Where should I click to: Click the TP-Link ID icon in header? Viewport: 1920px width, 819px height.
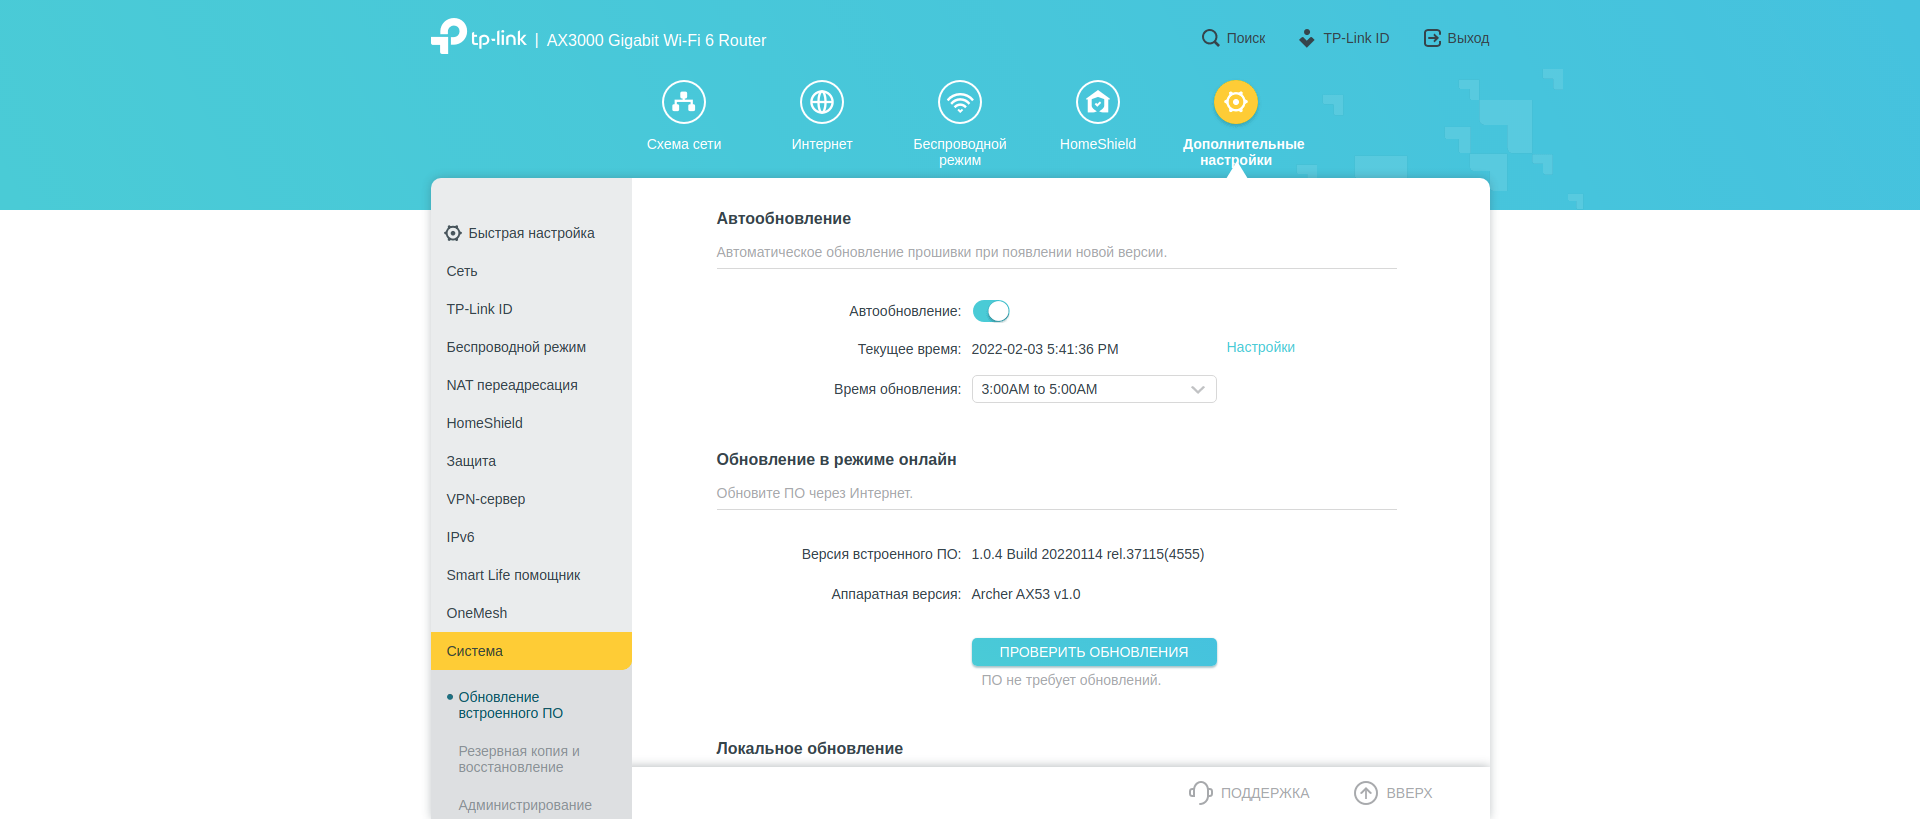[1306, 38]
